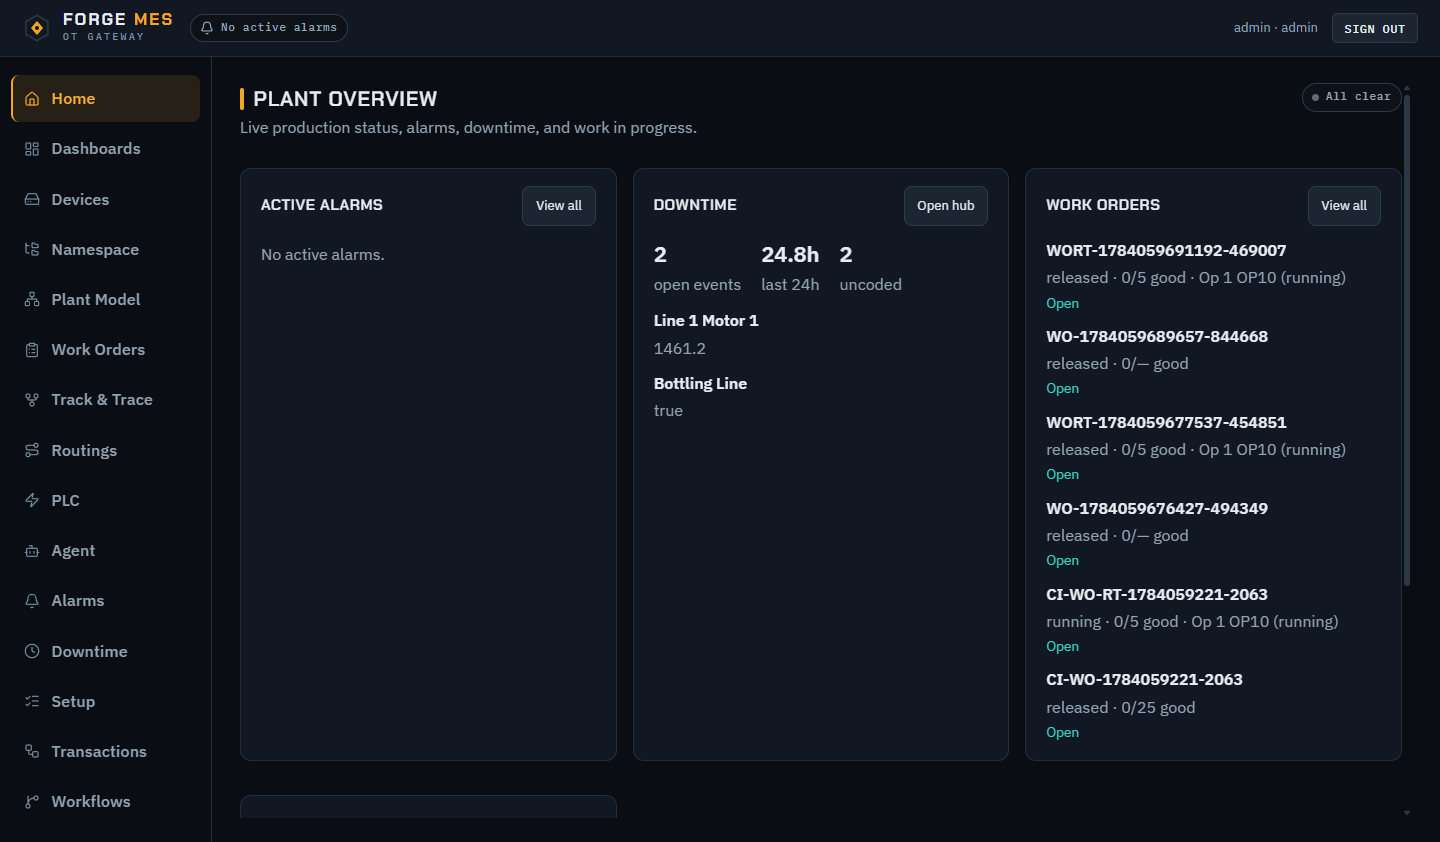This screenshot has width=1440, height=842.
Task: Open work order CI-WO-RT-1784059221-2063
Action: (1157, 595)
